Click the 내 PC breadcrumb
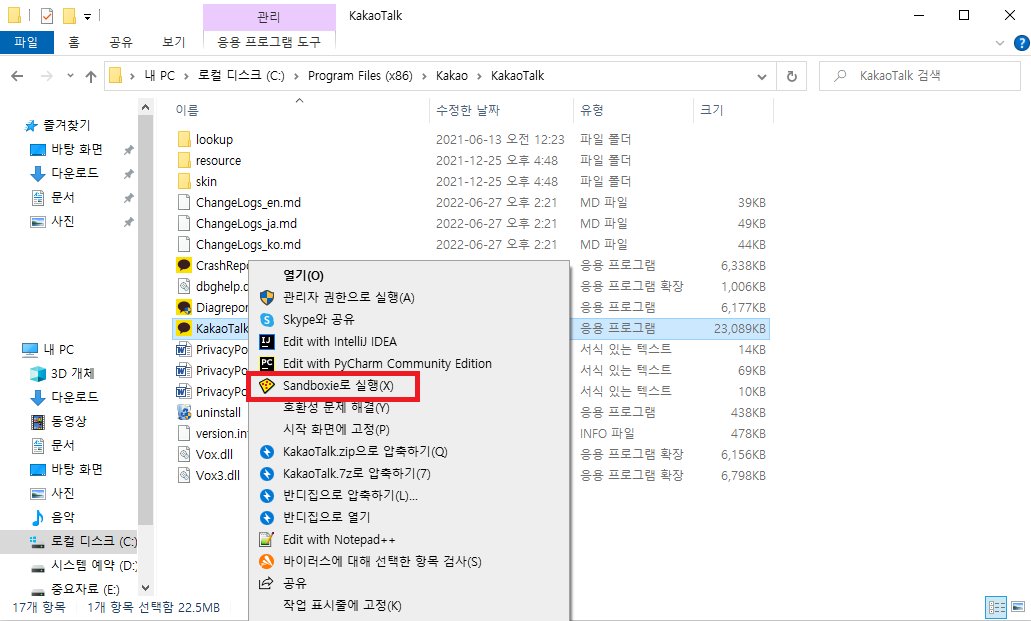This screenshot has height=621, width=1031. point(160,76)
